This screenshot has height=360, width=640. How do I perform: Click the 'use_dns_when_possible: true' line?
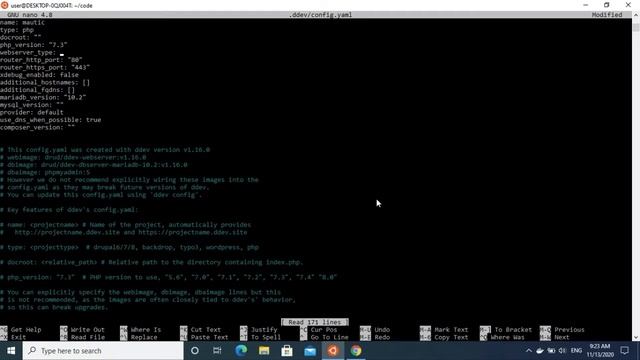click(51, 120)
